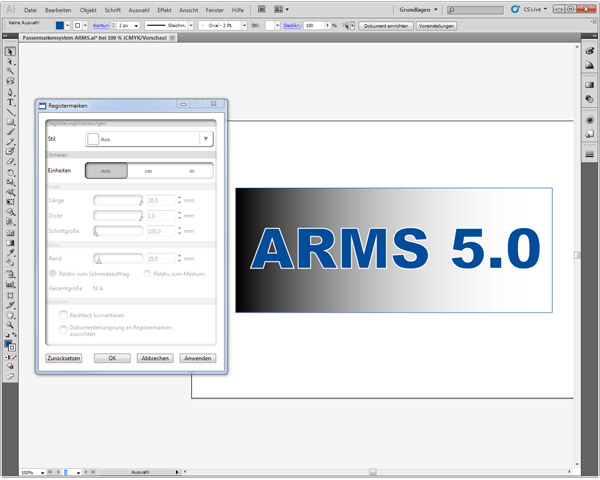600x480 pixels.
Task: Select the Hand tool
Action: (10, 315)
